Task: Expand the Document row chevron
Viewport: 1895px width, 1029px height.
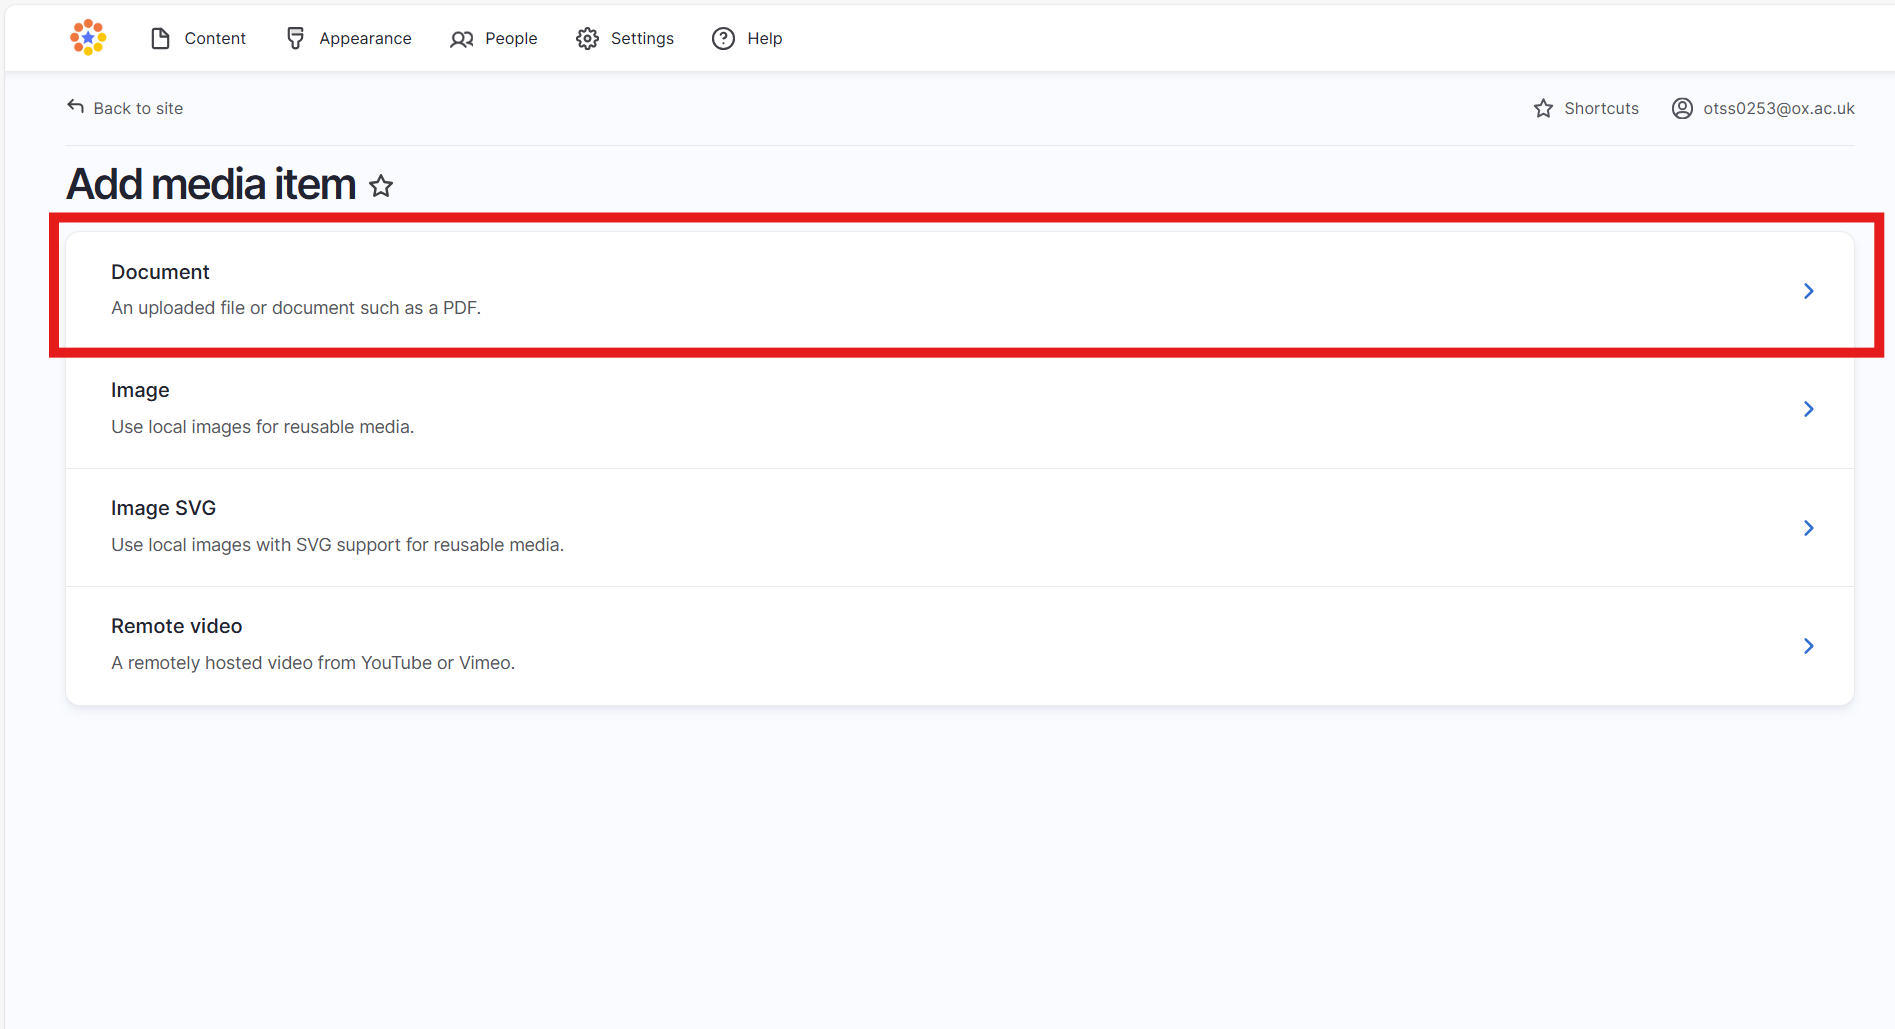Action: [1808, 291]
